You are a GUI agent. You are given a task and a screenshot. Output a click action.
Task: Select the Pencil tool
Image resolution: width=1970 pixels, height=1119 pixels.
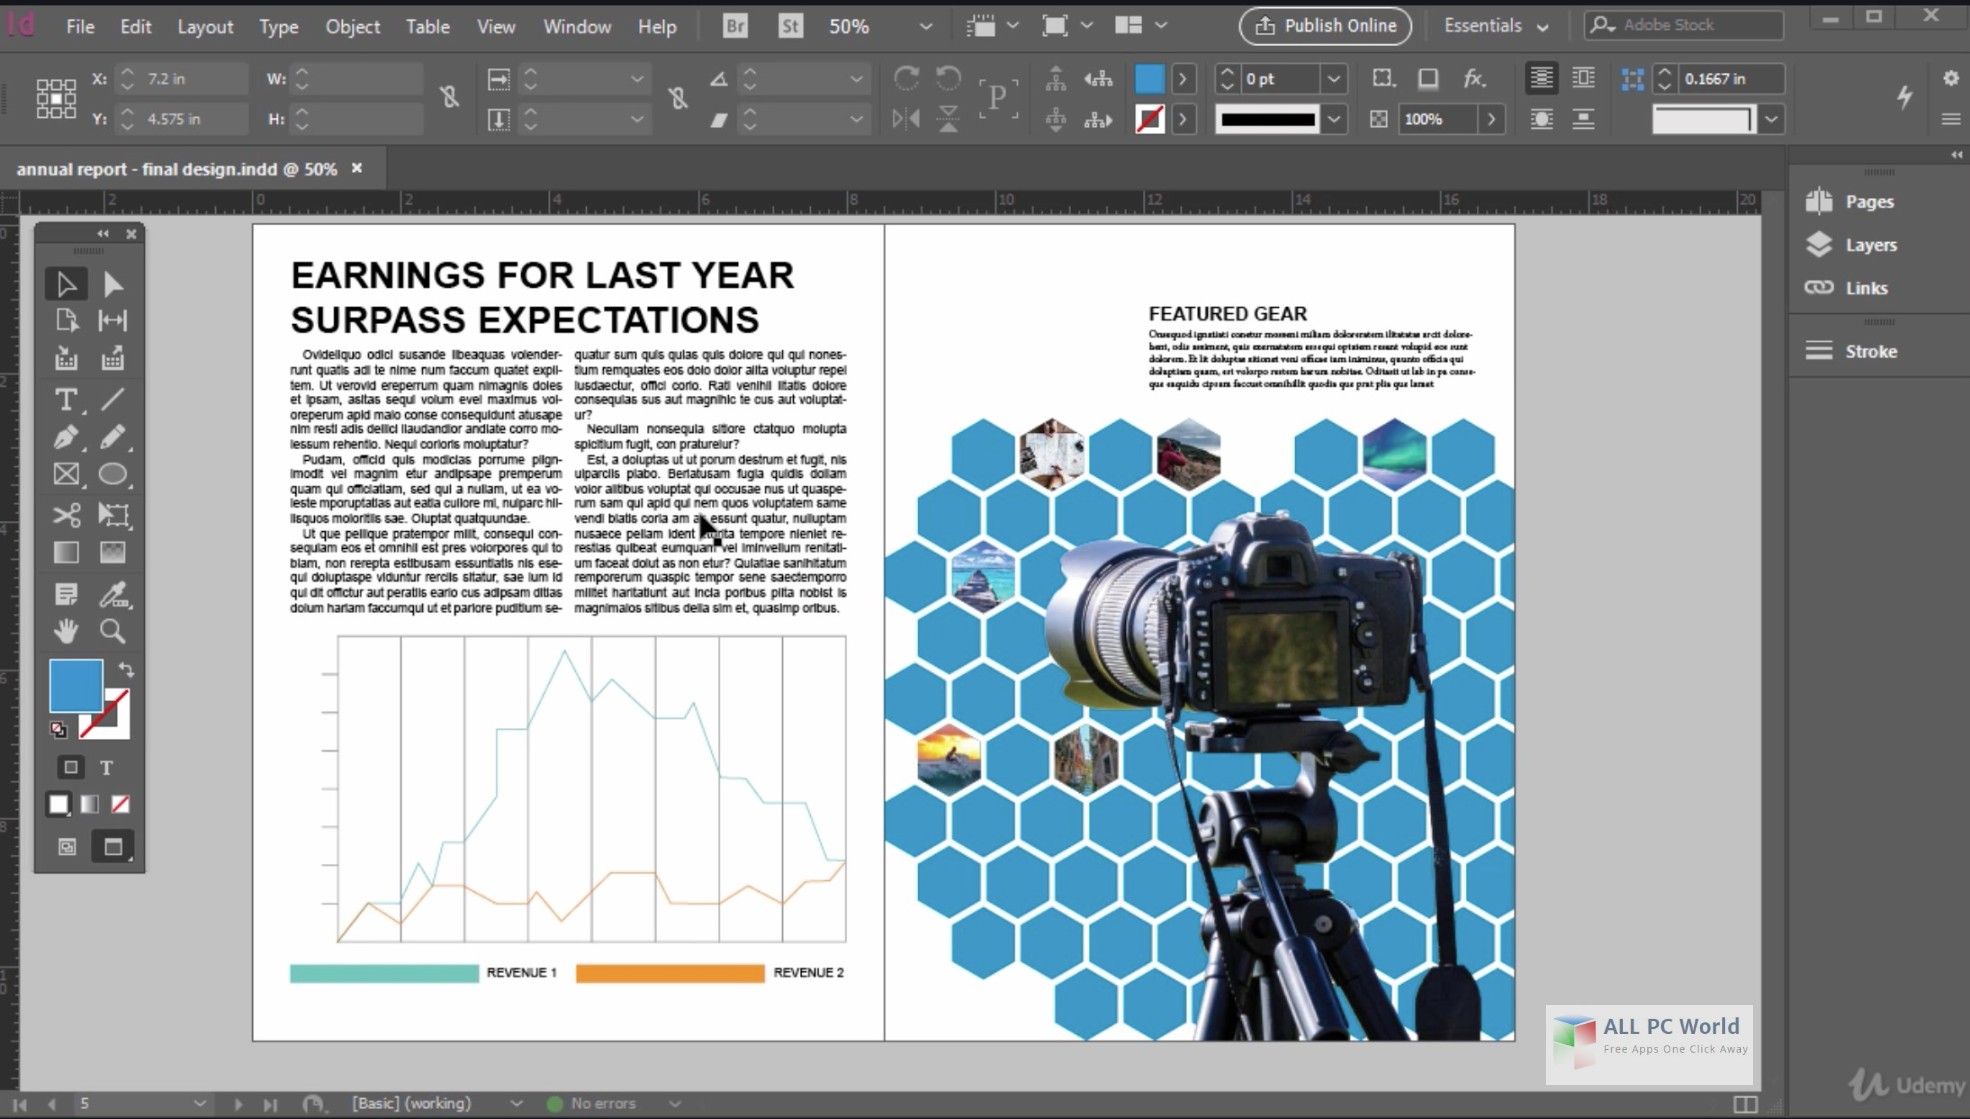click(115, 434)
